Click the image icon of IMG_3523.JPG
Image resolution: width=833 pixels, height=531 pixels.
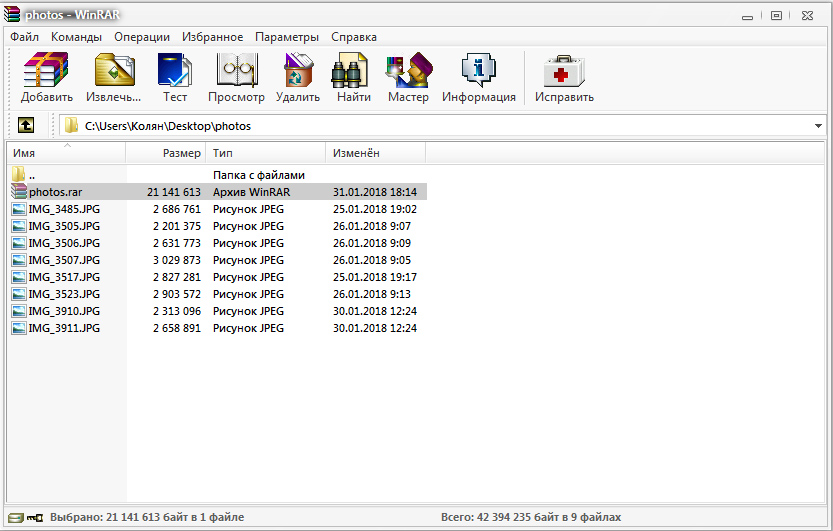(19, 294)
